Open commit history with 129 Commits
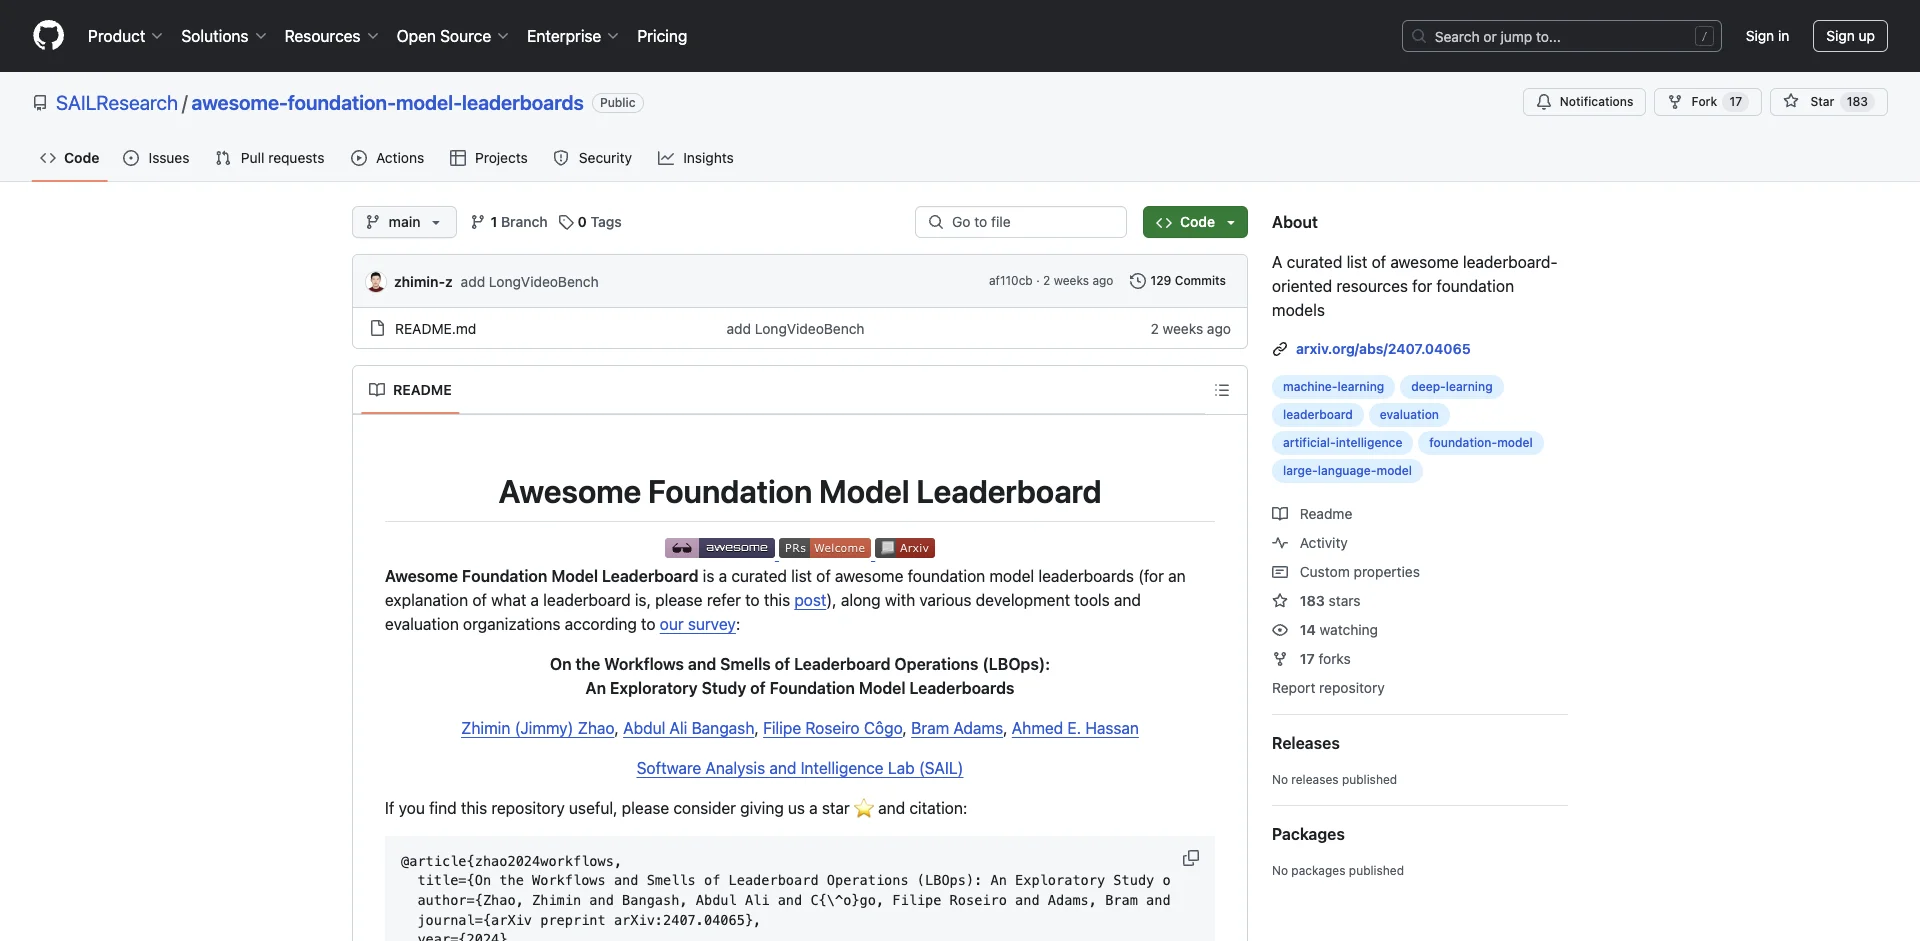The height and width of the screenshot is (941, 1920). [1177, 281]
